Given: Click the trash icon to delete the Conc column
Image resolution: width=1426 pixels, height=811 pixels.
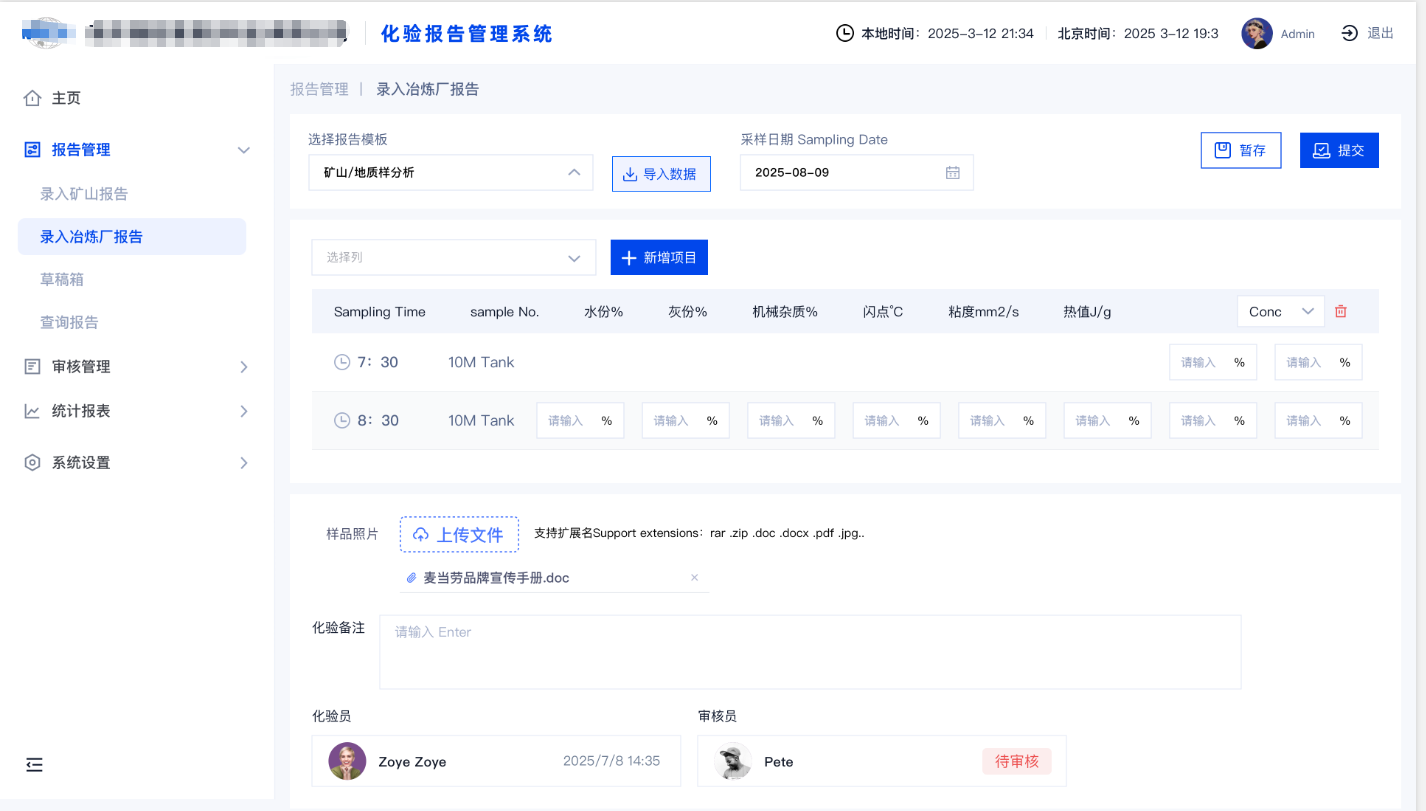Looking at the screenshot, I should click(x=1340, y=311).
